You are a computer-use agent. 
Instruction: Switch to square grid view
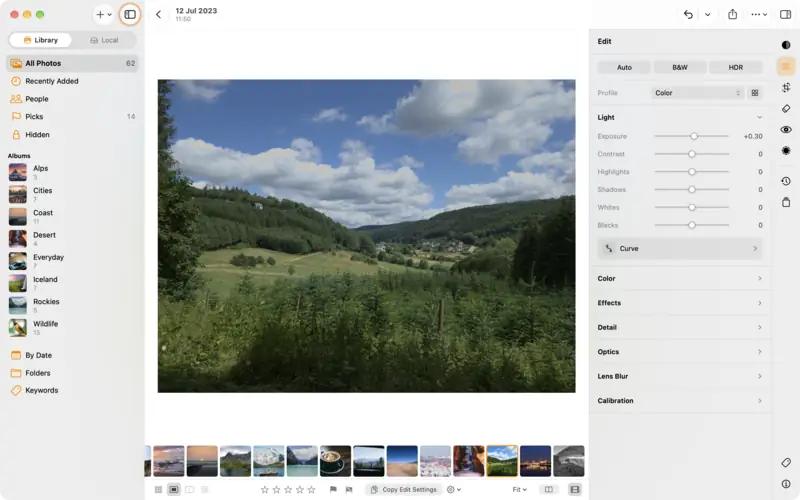coord(205,489)
